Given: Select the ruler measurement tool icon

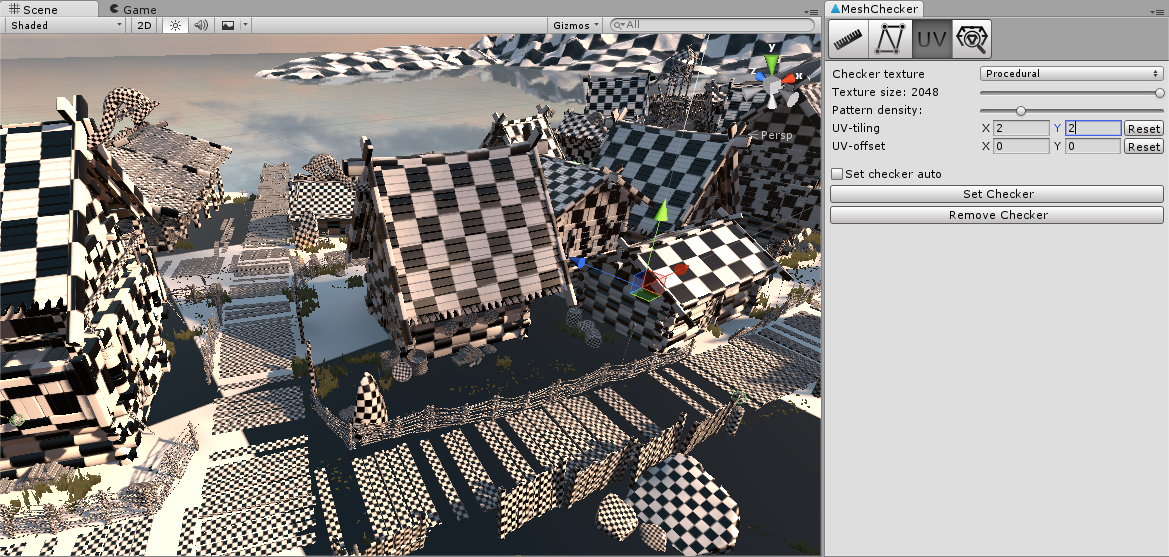Looking at the screenshot, I should pyautogui.click(x=850, y=39).
